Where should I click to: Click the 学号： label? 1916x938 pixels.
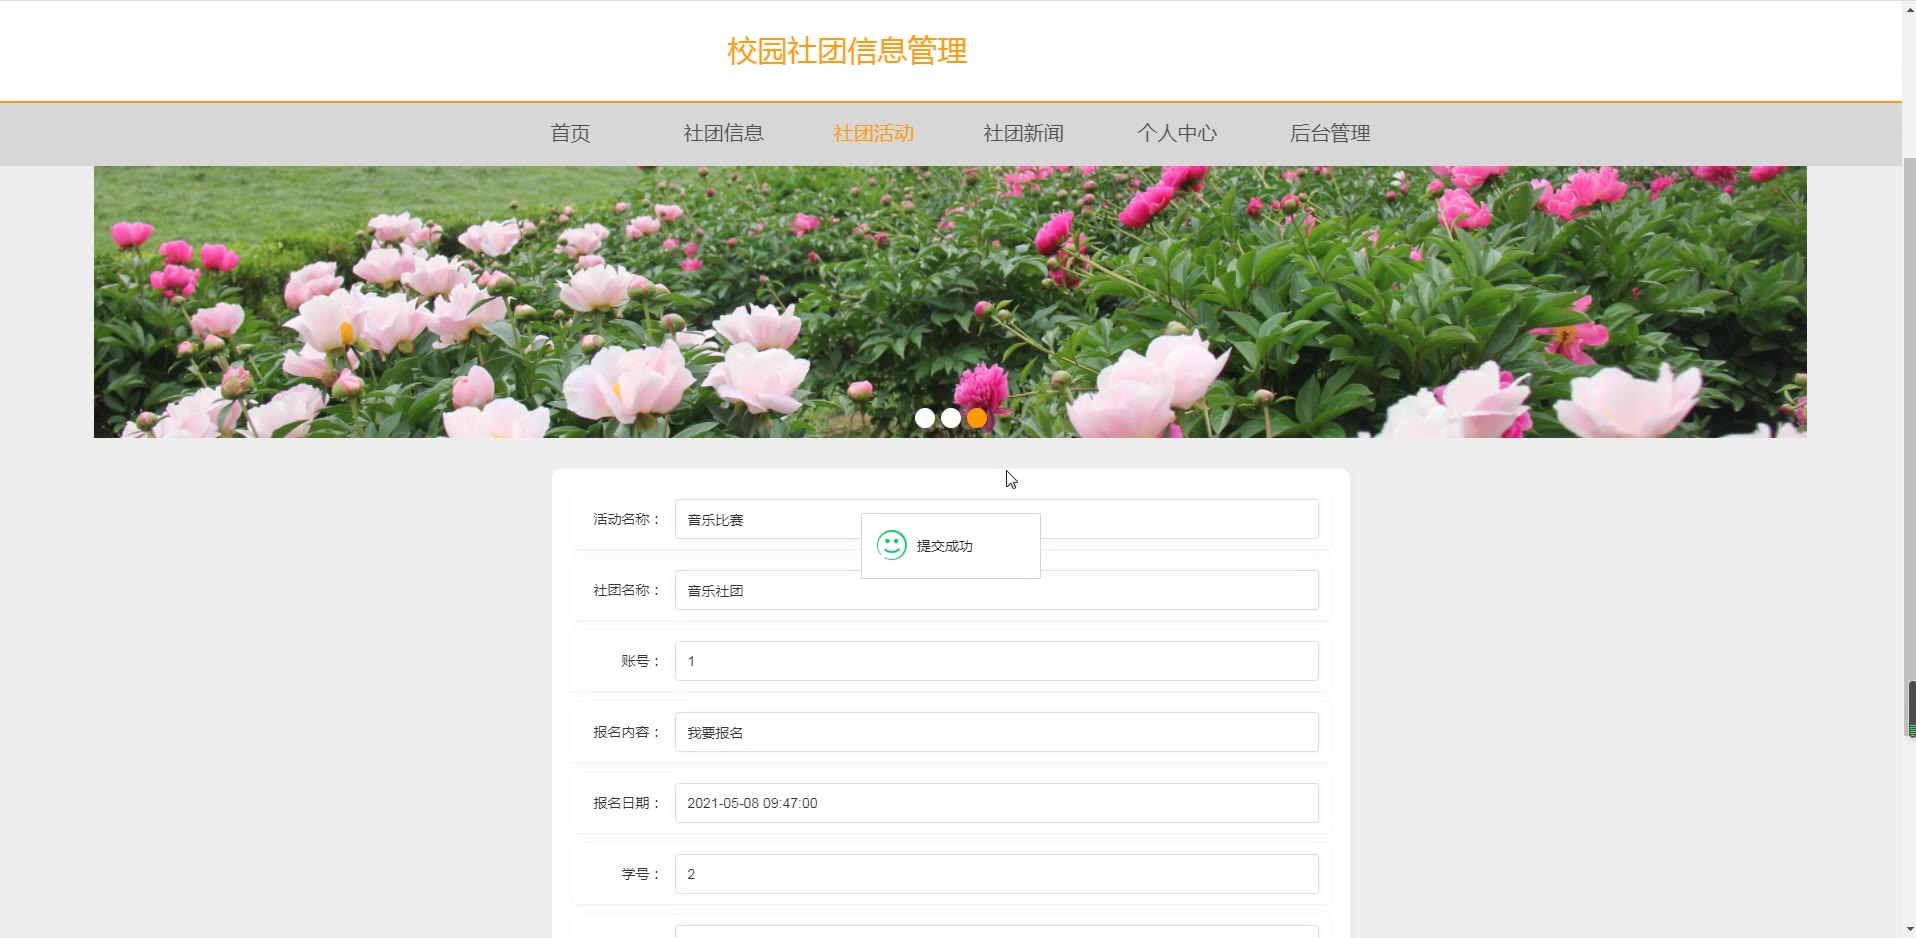(x=641, y=874)
